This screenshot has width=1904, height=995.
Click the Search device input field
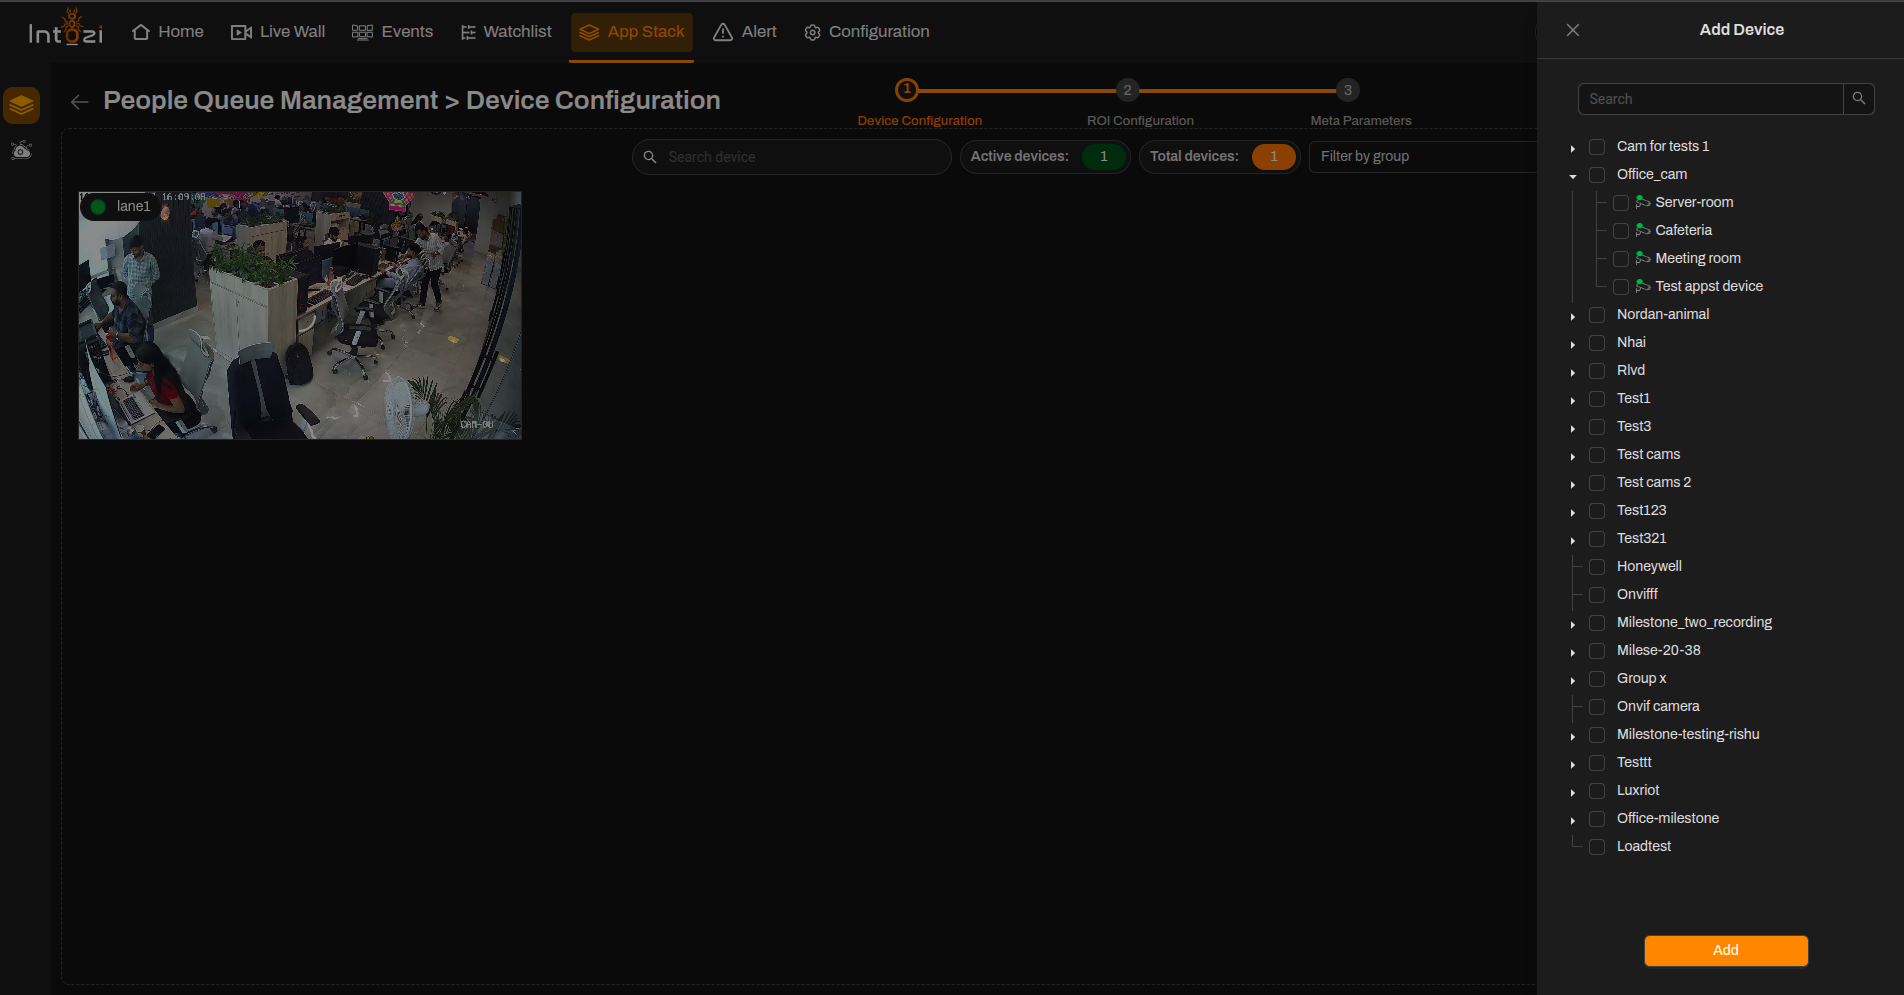(791, 157)
